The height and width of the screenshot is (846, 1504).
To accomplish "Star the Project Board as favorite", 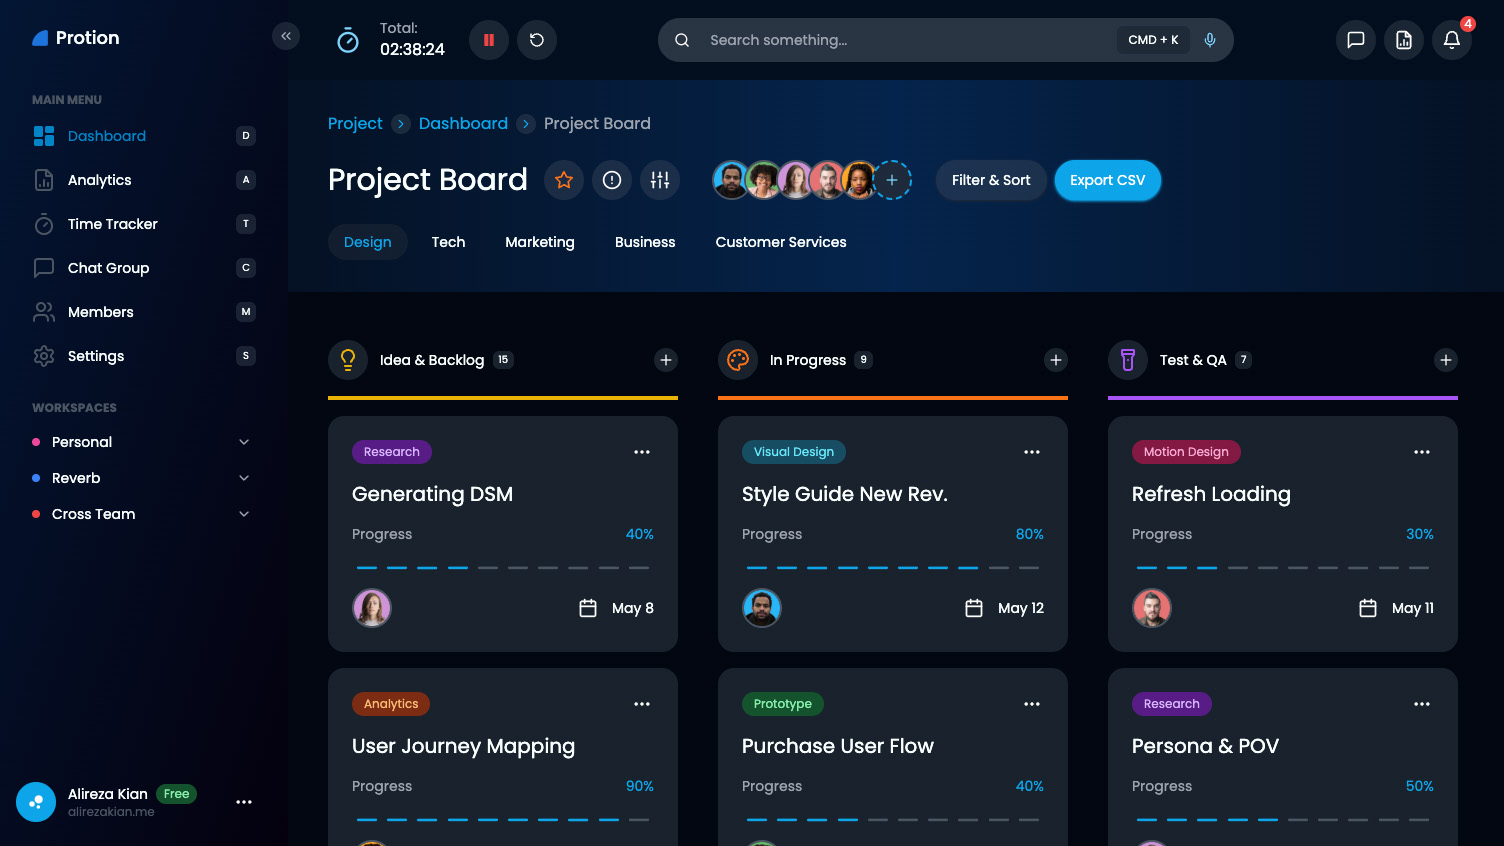I will (x=564, y=180).
